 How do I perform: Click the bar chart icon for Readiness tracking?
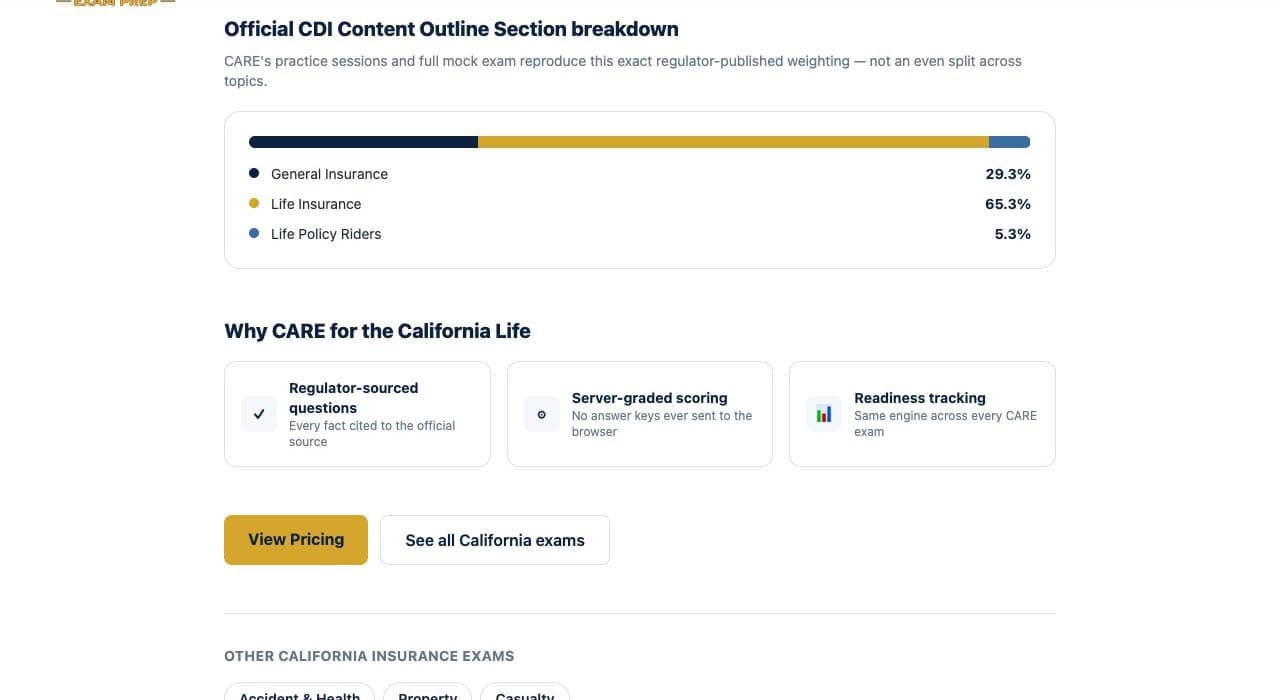[x=824, y=414]
